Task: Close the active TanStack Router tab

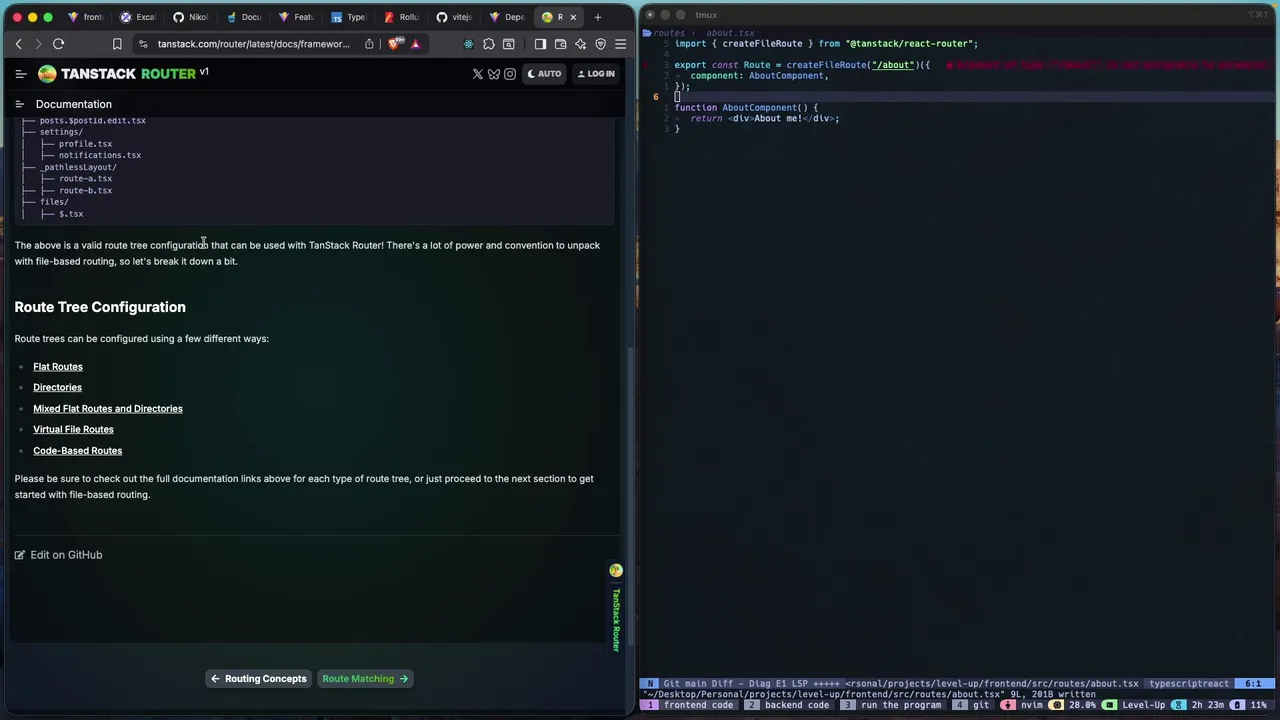Action: [x=573, y=17]
